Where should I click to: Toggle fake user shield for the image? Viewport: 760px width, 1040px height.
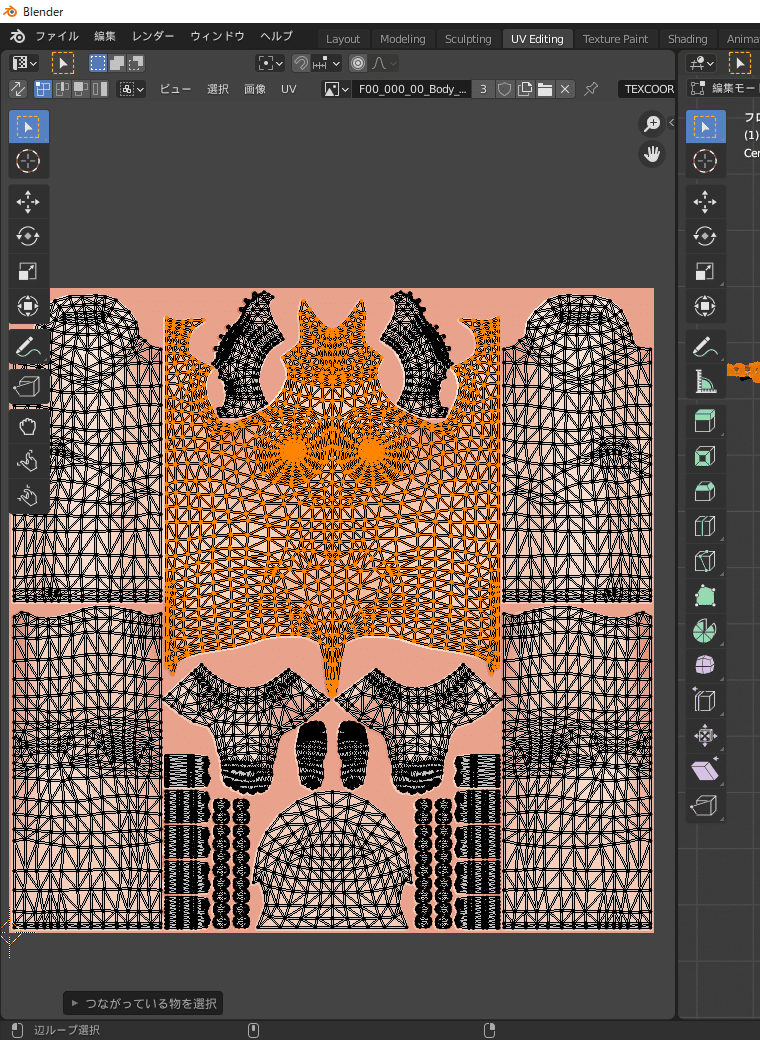[505, 89]
